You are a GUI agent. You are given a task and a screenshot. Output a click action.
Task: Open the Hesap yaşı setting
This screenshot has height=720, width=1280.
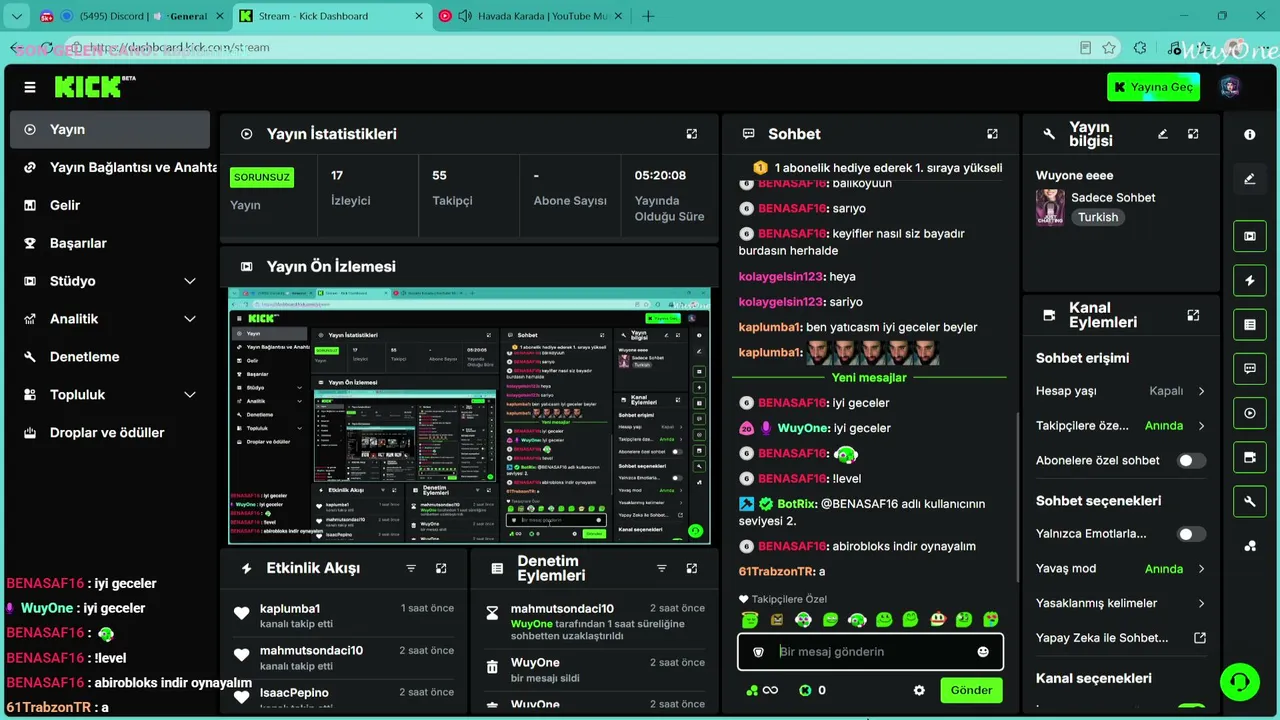[1121, 391]
